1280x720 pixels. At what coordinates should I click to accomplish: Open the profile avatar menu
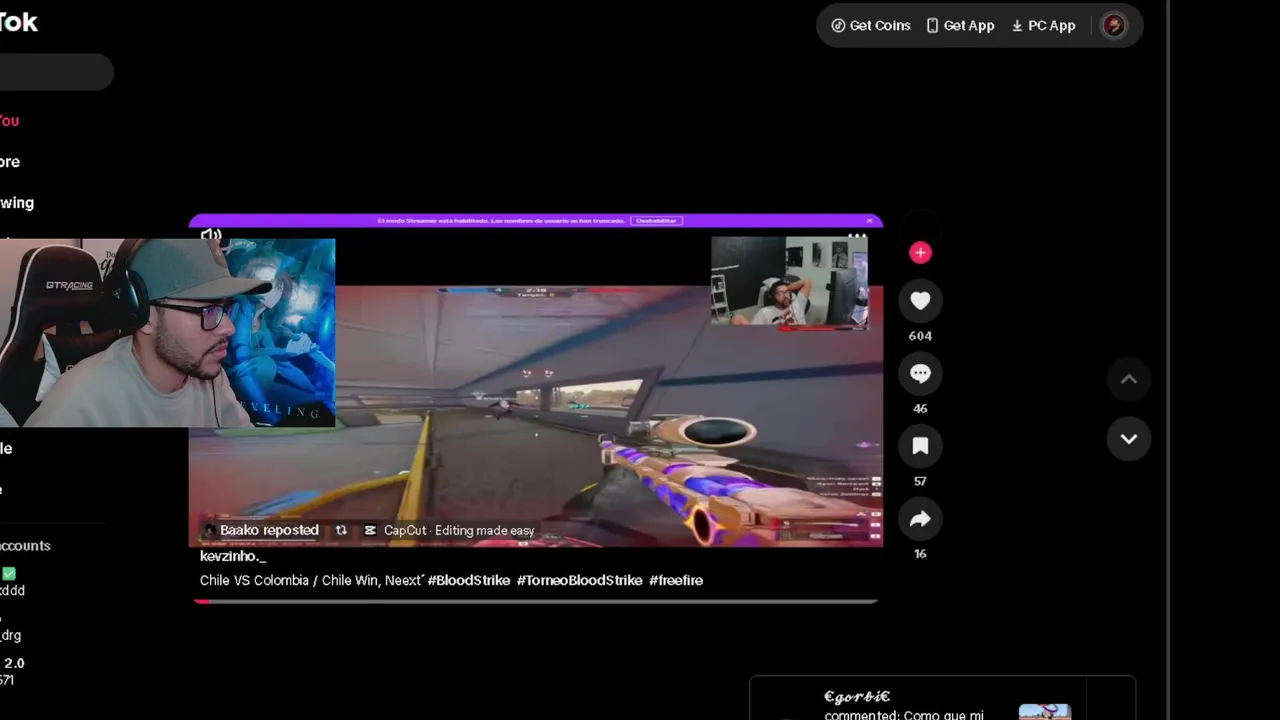click(1113, 26)
